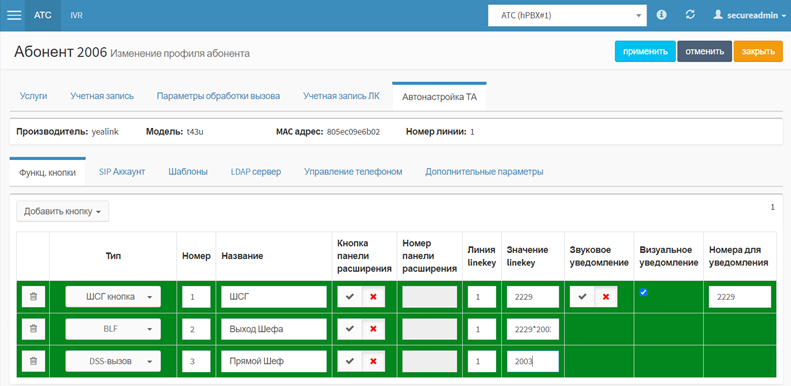
Task: Click expansion panel number field in Выход Шефа row
Action: point(429,329)
